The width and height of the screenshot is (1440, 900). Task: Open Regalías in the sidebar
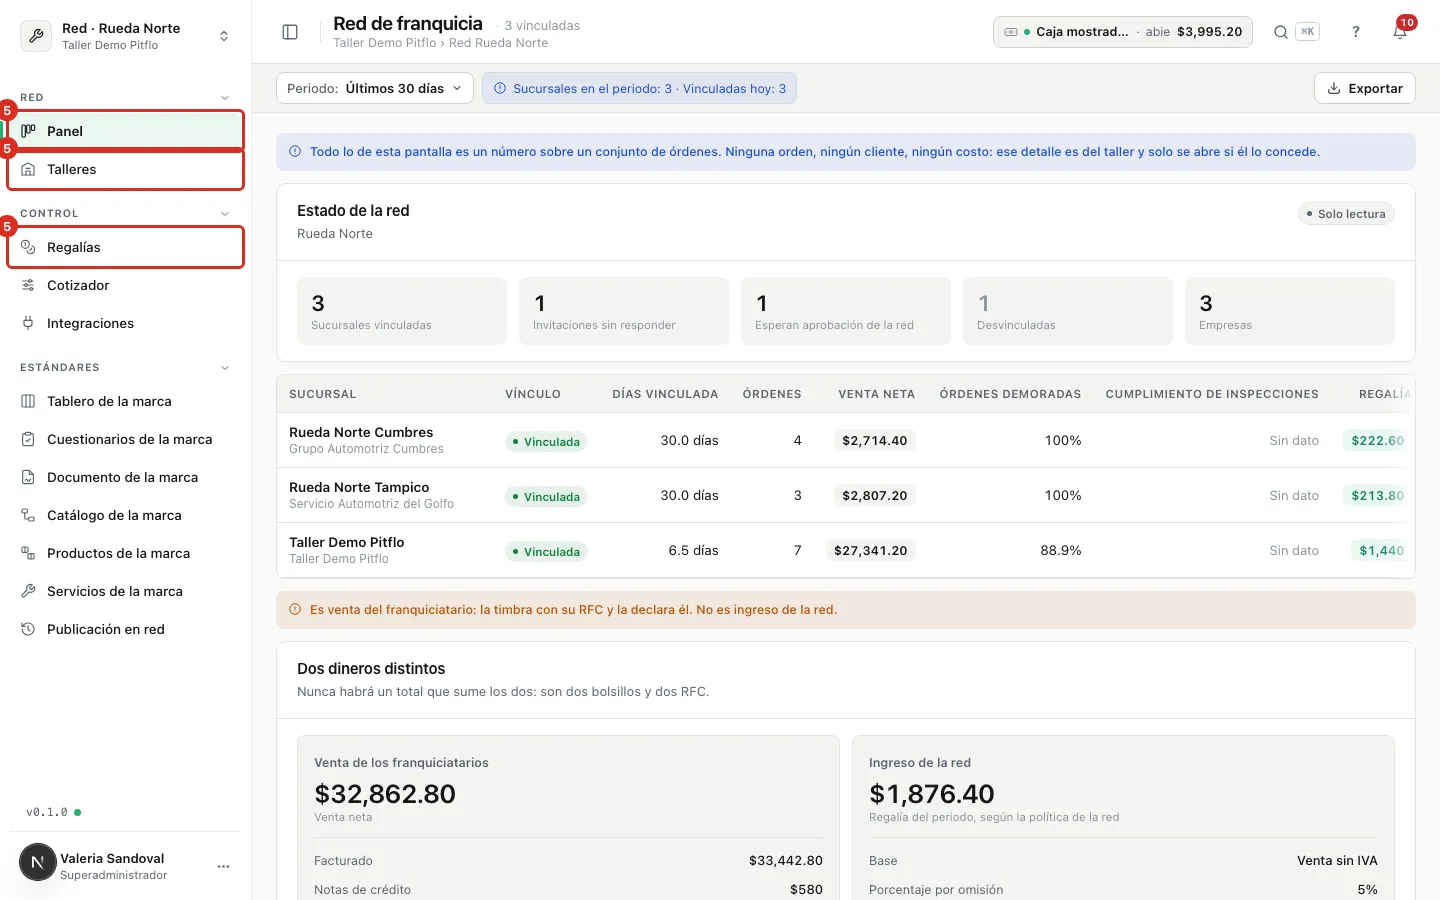click(126, 247)
